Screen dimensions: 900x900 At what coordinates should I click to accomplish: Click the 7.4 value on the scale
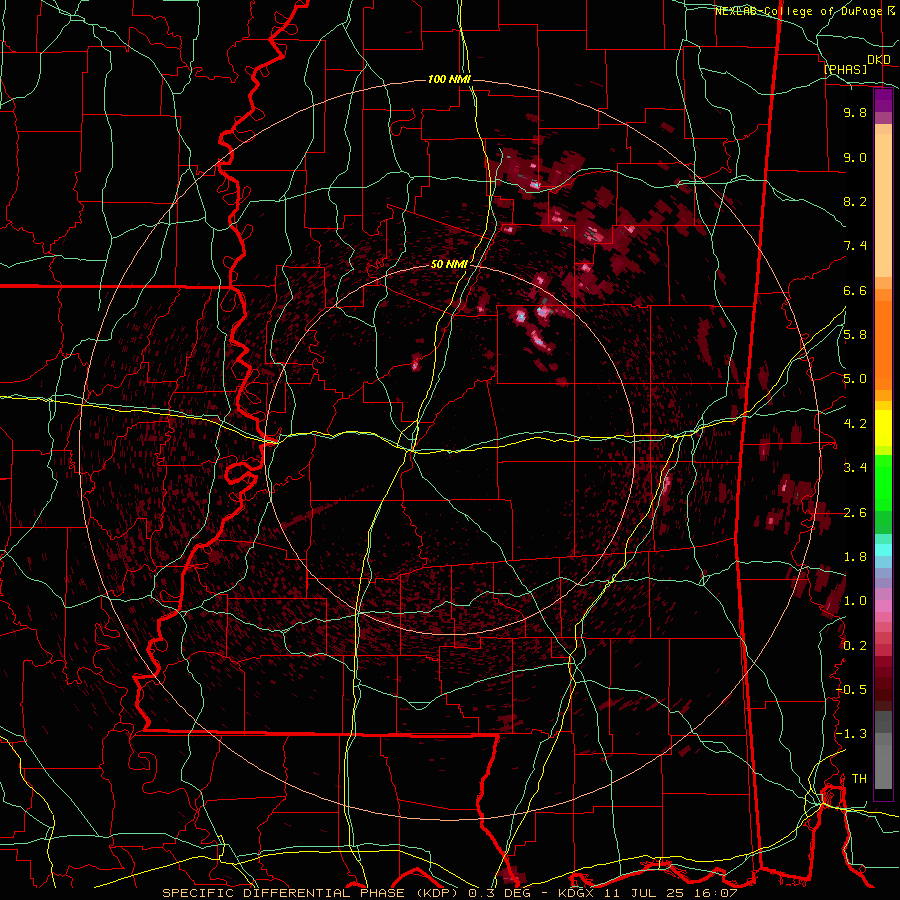[855, 246]
